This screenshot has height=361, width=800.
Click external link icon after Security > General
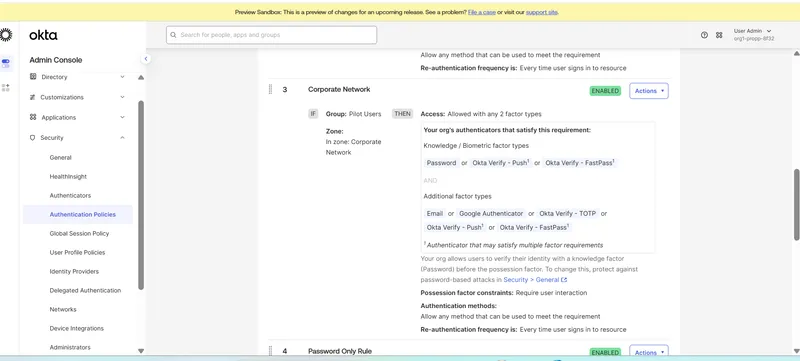[x=564, y=280]
